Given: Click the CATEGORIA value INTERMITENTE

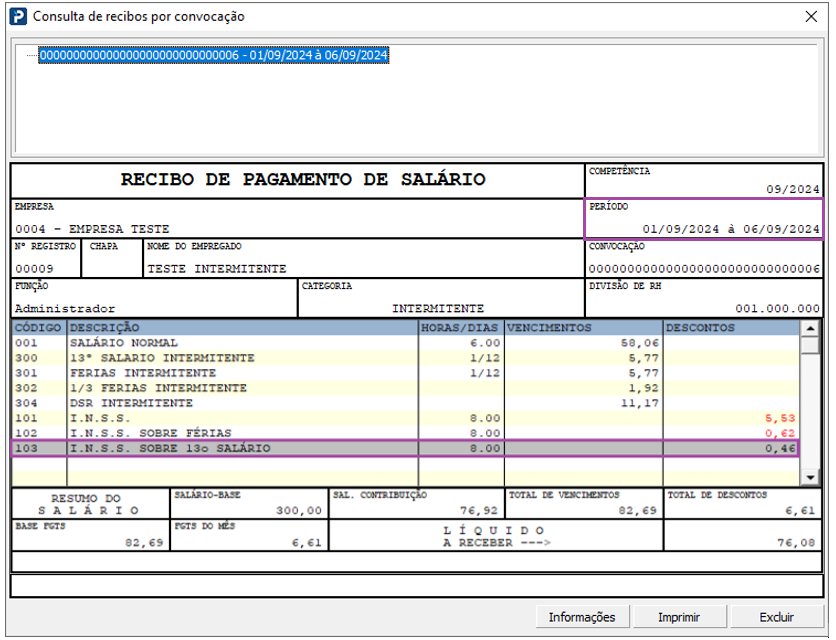Looking at the screenshot, I should 438,309.
